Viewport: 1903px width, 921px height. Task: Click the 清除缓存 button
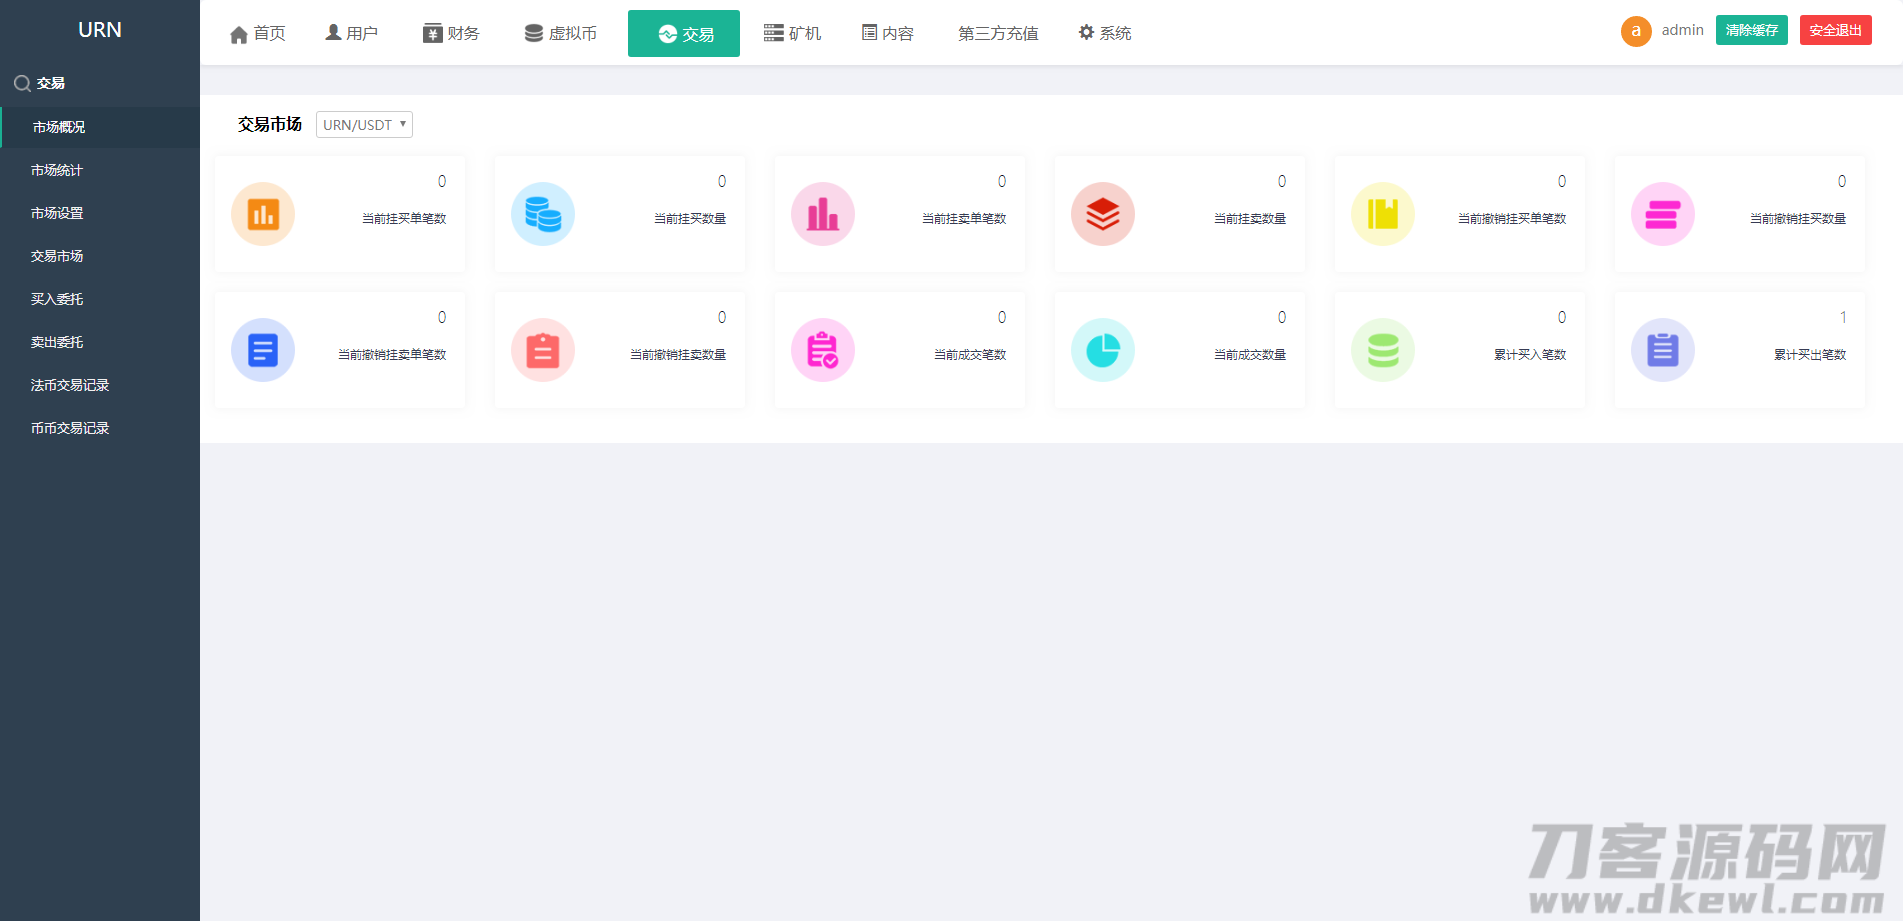click(1751, 30)
